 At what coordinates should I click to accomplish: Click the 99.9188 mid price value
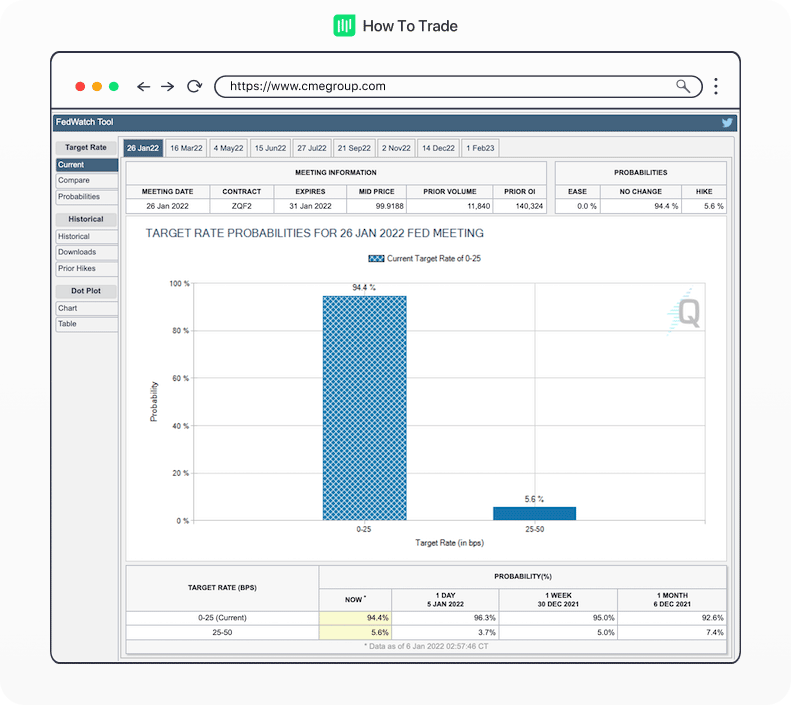(389, 206)
